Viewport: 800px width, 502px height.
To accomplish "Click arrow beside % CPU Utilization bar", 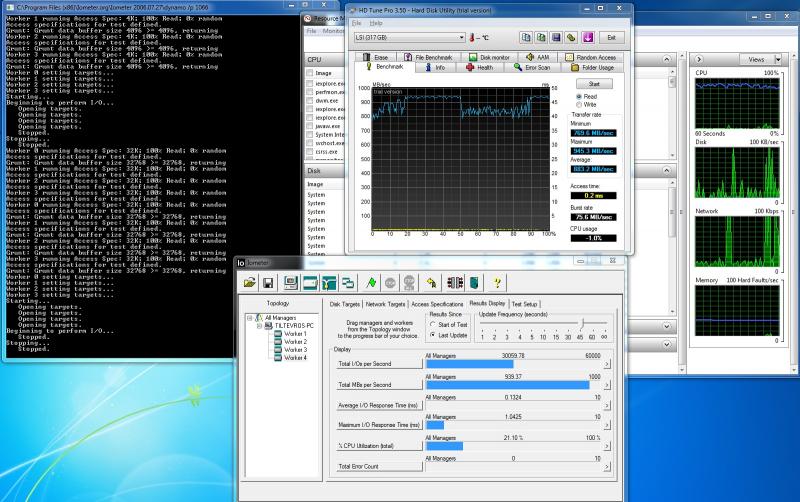I will click(607, 446).
